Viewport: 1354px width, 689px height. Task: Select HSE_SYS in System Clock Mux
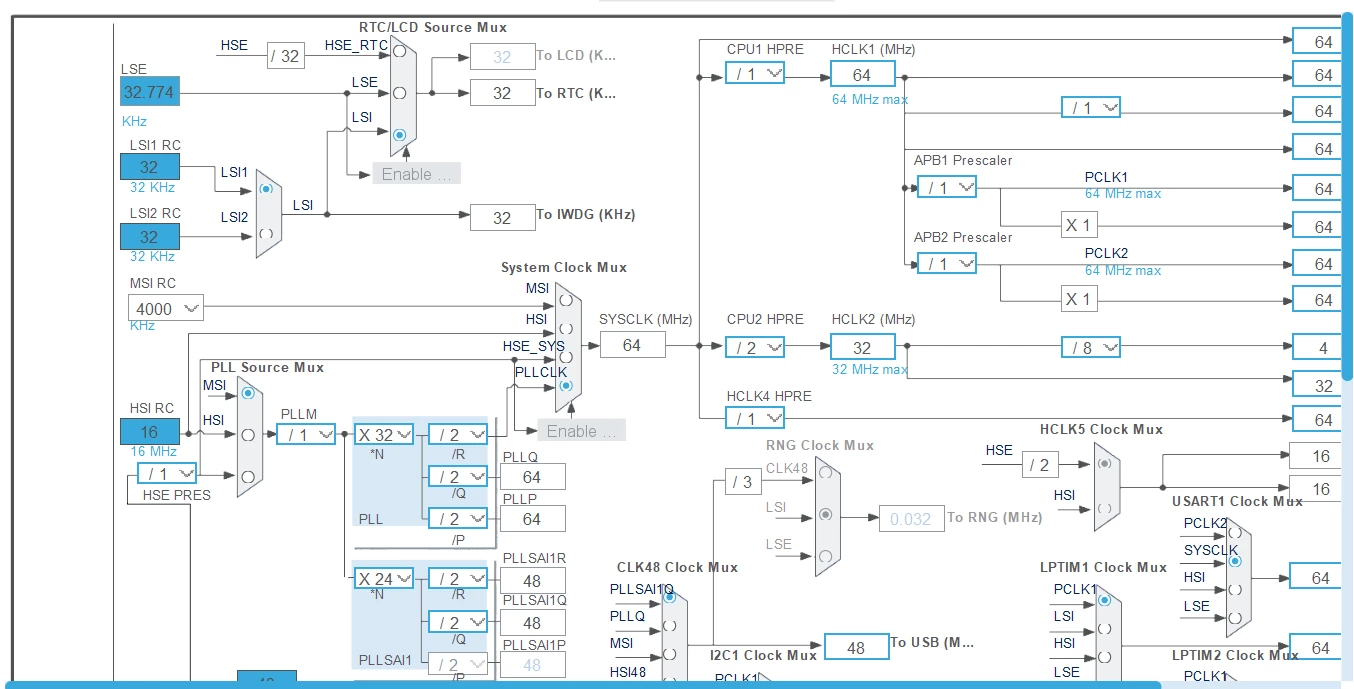(566, 356)
